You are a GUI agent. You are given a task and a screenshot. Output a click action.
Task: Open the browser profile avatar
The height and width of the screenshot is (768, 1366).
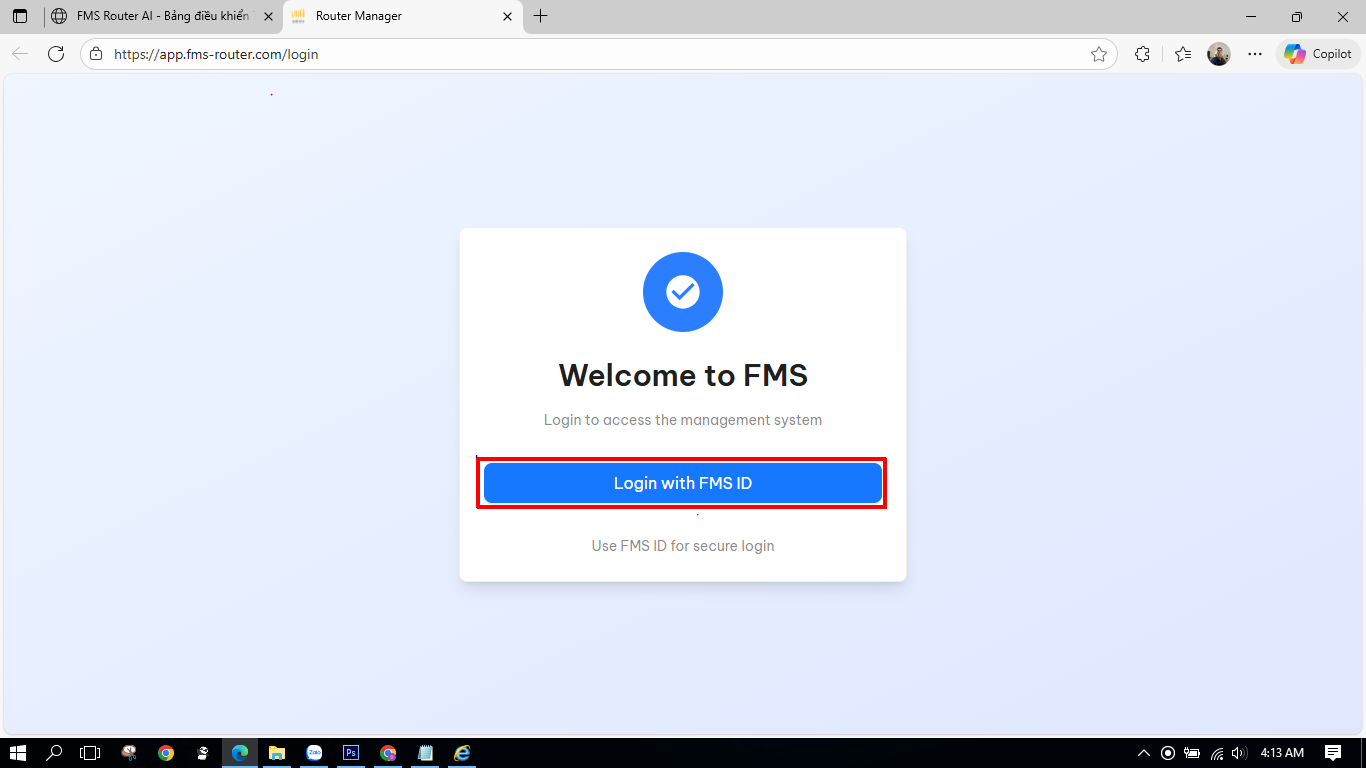point(1218,54)
